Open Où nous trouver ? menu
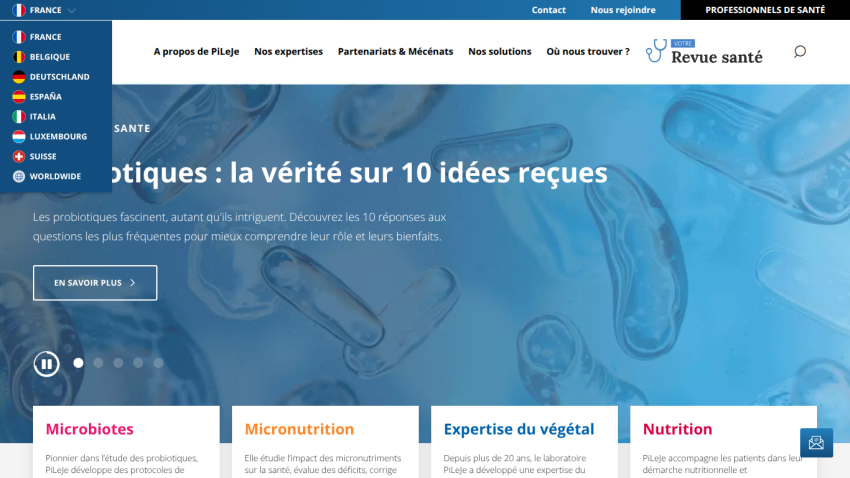Viewport: 850px width, 478px height. click(588, 51)
